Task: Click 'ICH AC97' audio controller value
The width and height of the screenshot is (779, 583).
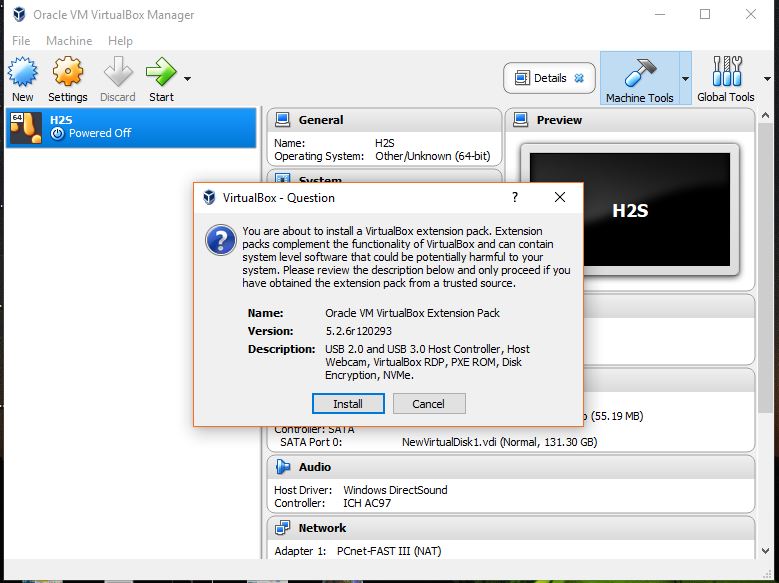Action: pos(367,503)
